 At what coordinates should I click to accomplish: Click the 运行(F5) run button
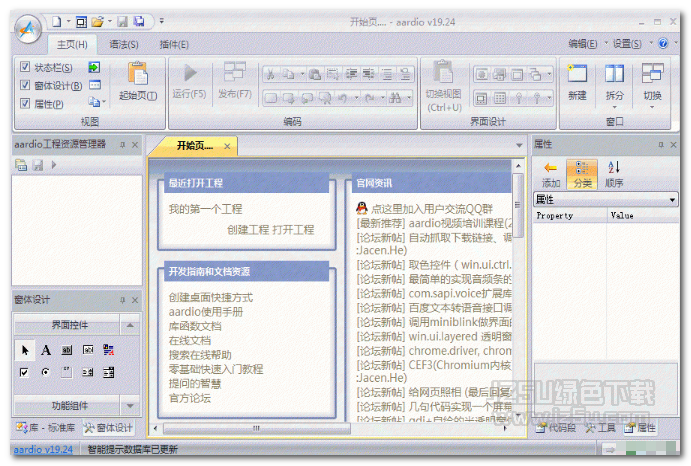coord(189,82)
